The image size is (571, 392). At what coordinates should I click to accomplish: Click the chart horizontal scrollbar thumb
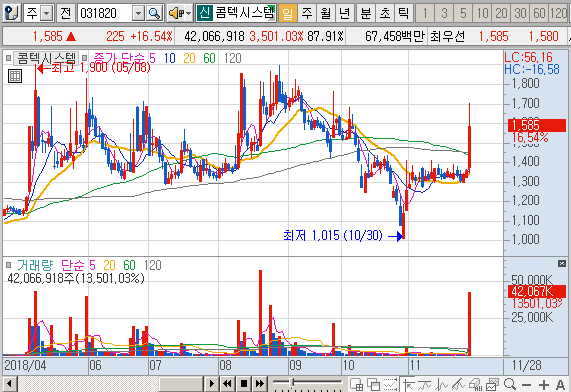181,384
